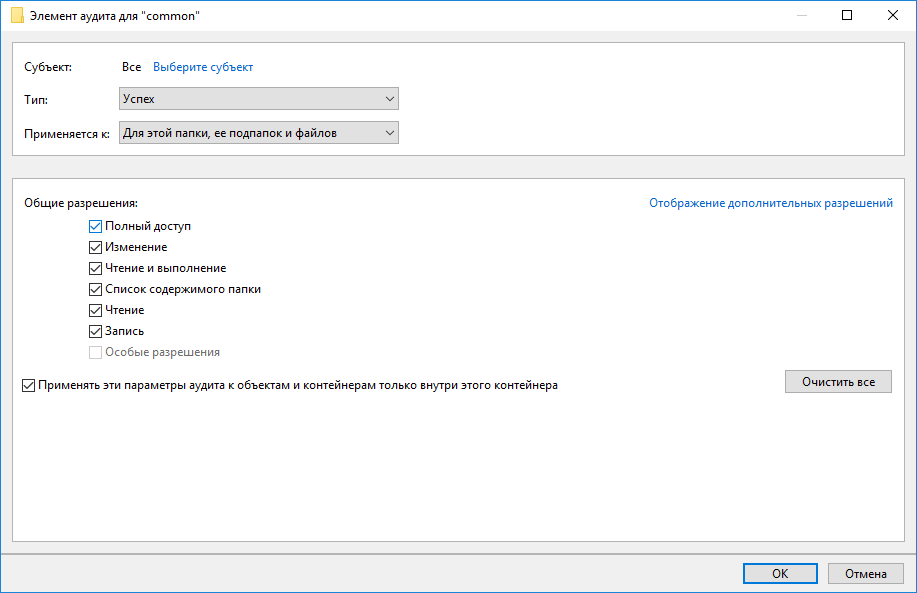917x593 pixels.
Task: Toggle "Чтение и выполнение" checkbox
Action: (x=95, y=268)
